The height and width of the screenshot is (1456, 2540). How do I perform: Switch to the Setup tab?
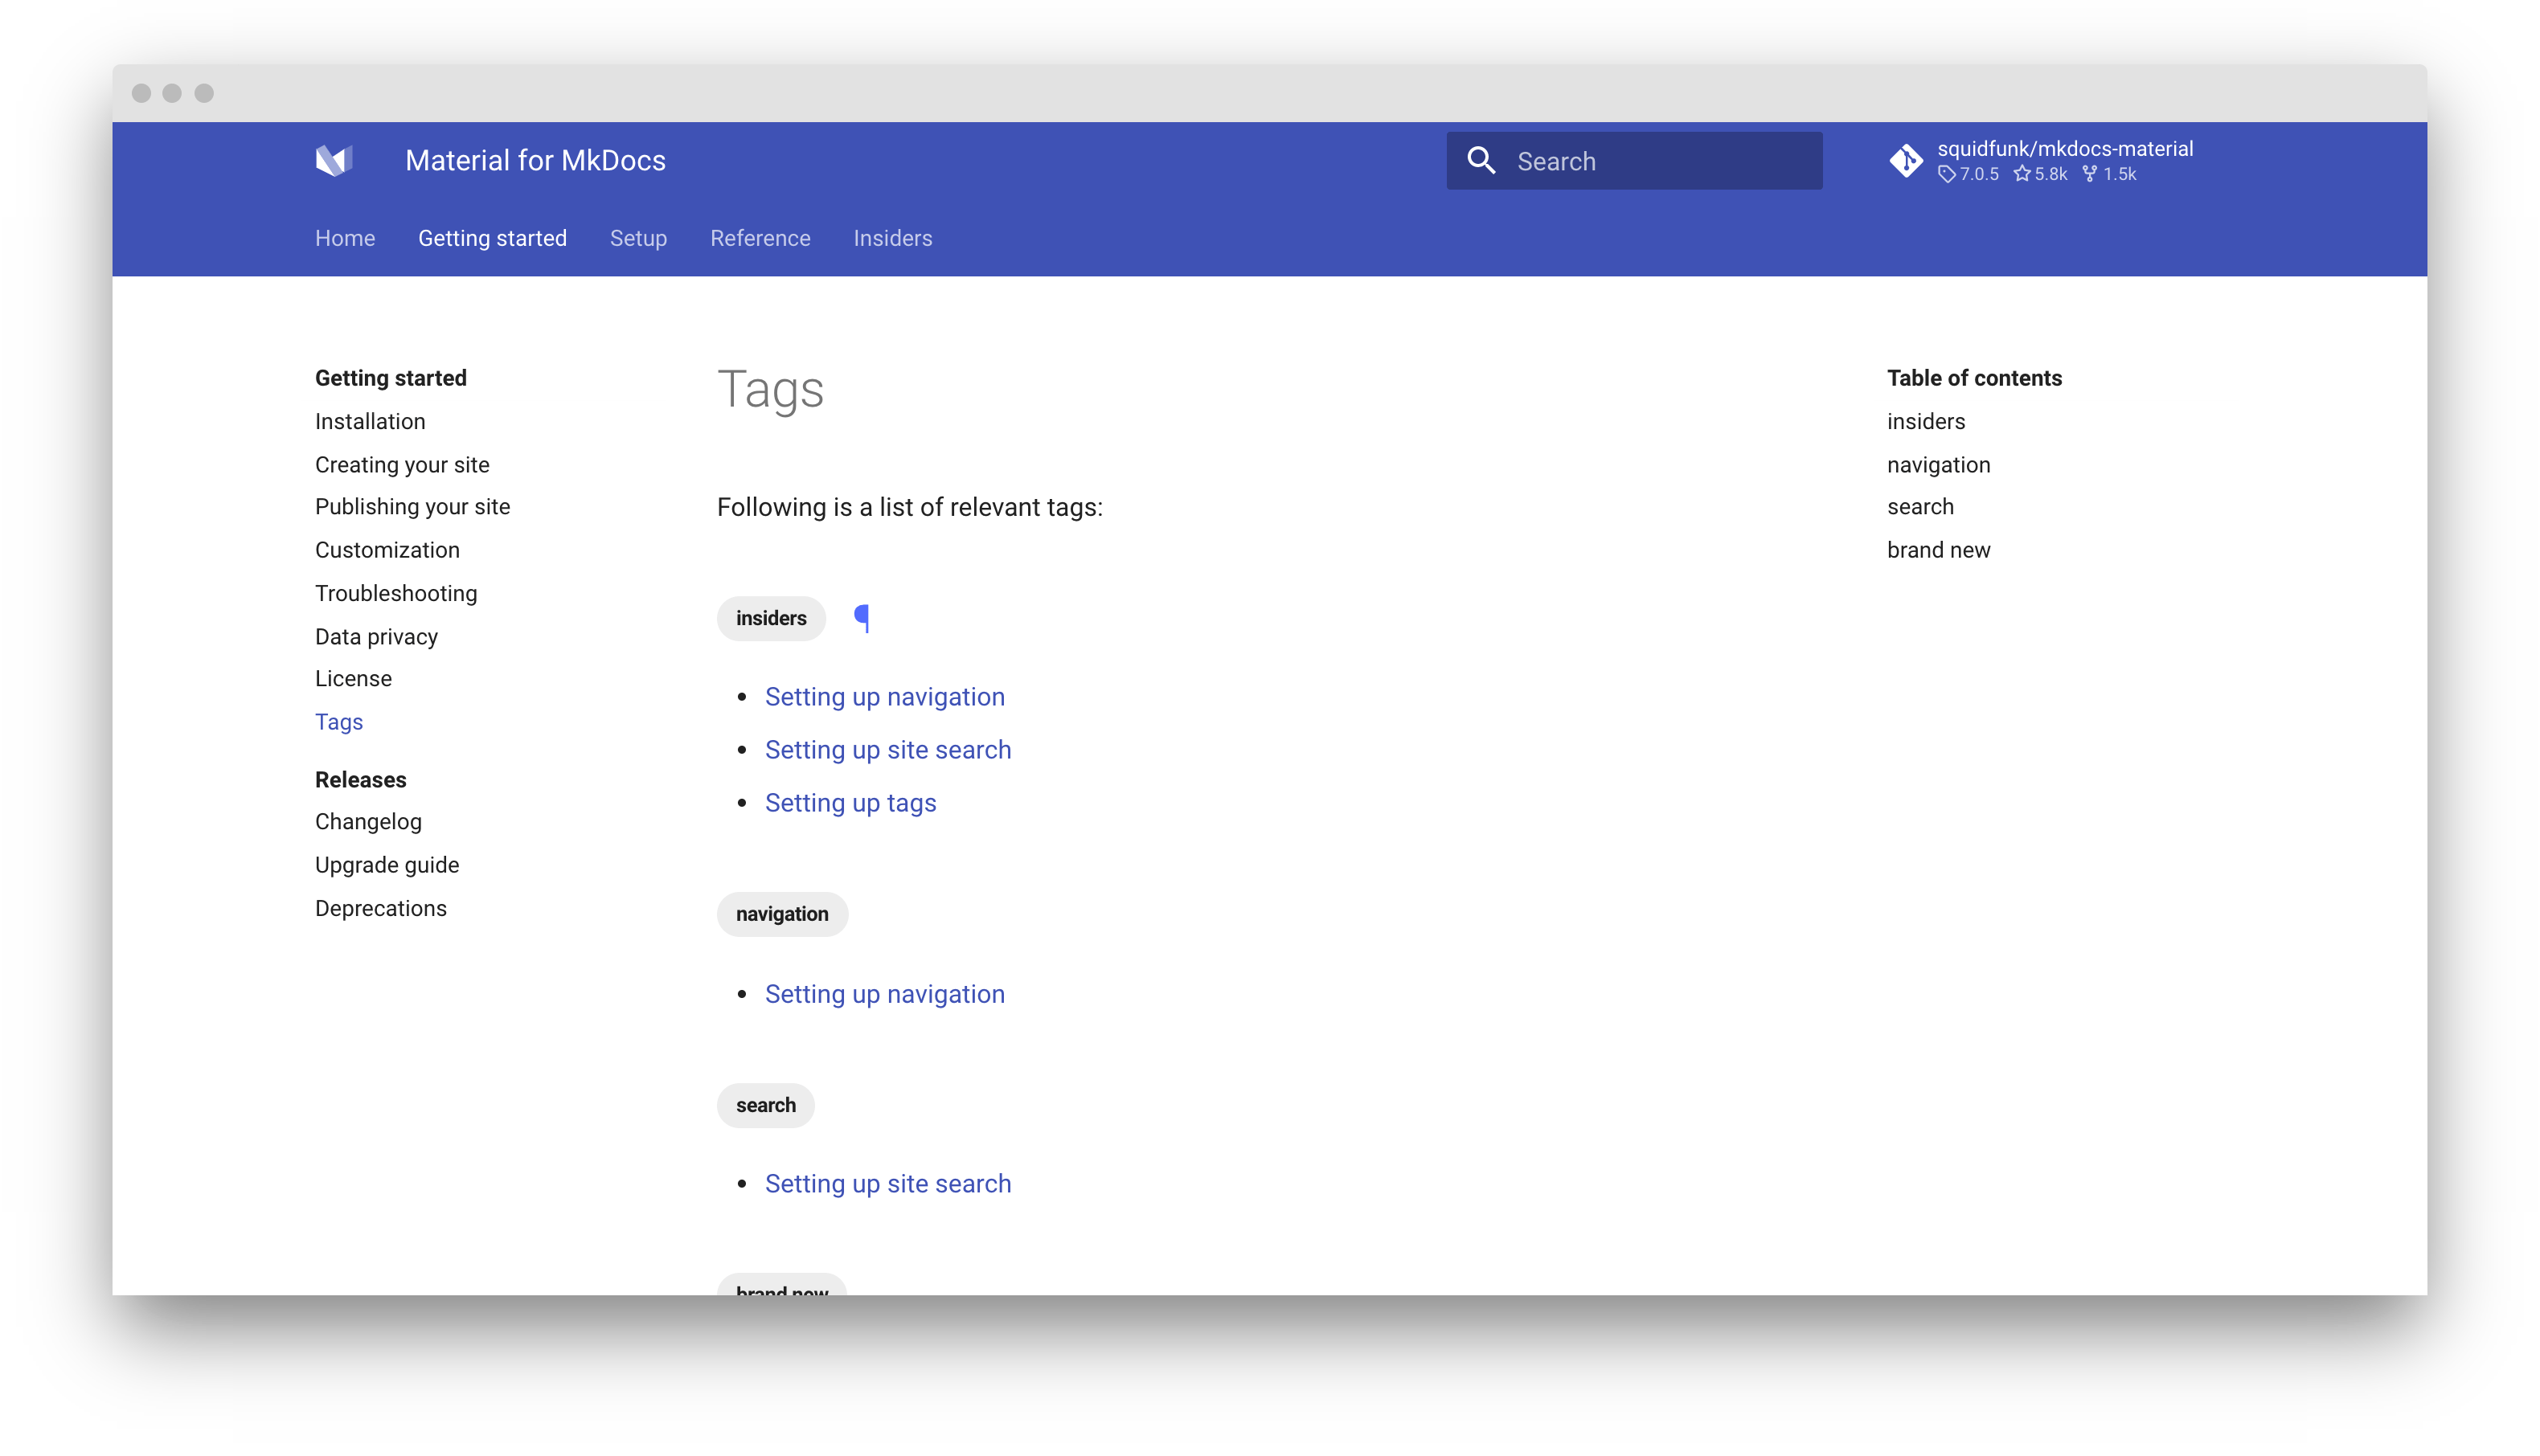pyautogui.click(x=638, y=238)
